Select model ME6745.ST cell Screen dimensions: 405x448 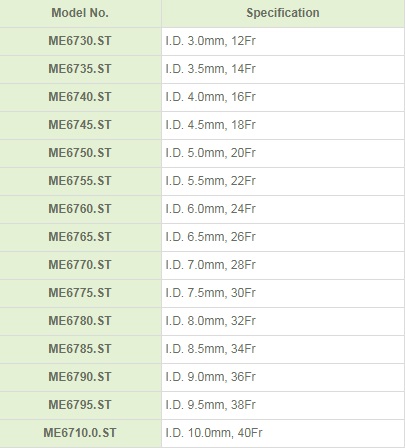tap(80, 125)
